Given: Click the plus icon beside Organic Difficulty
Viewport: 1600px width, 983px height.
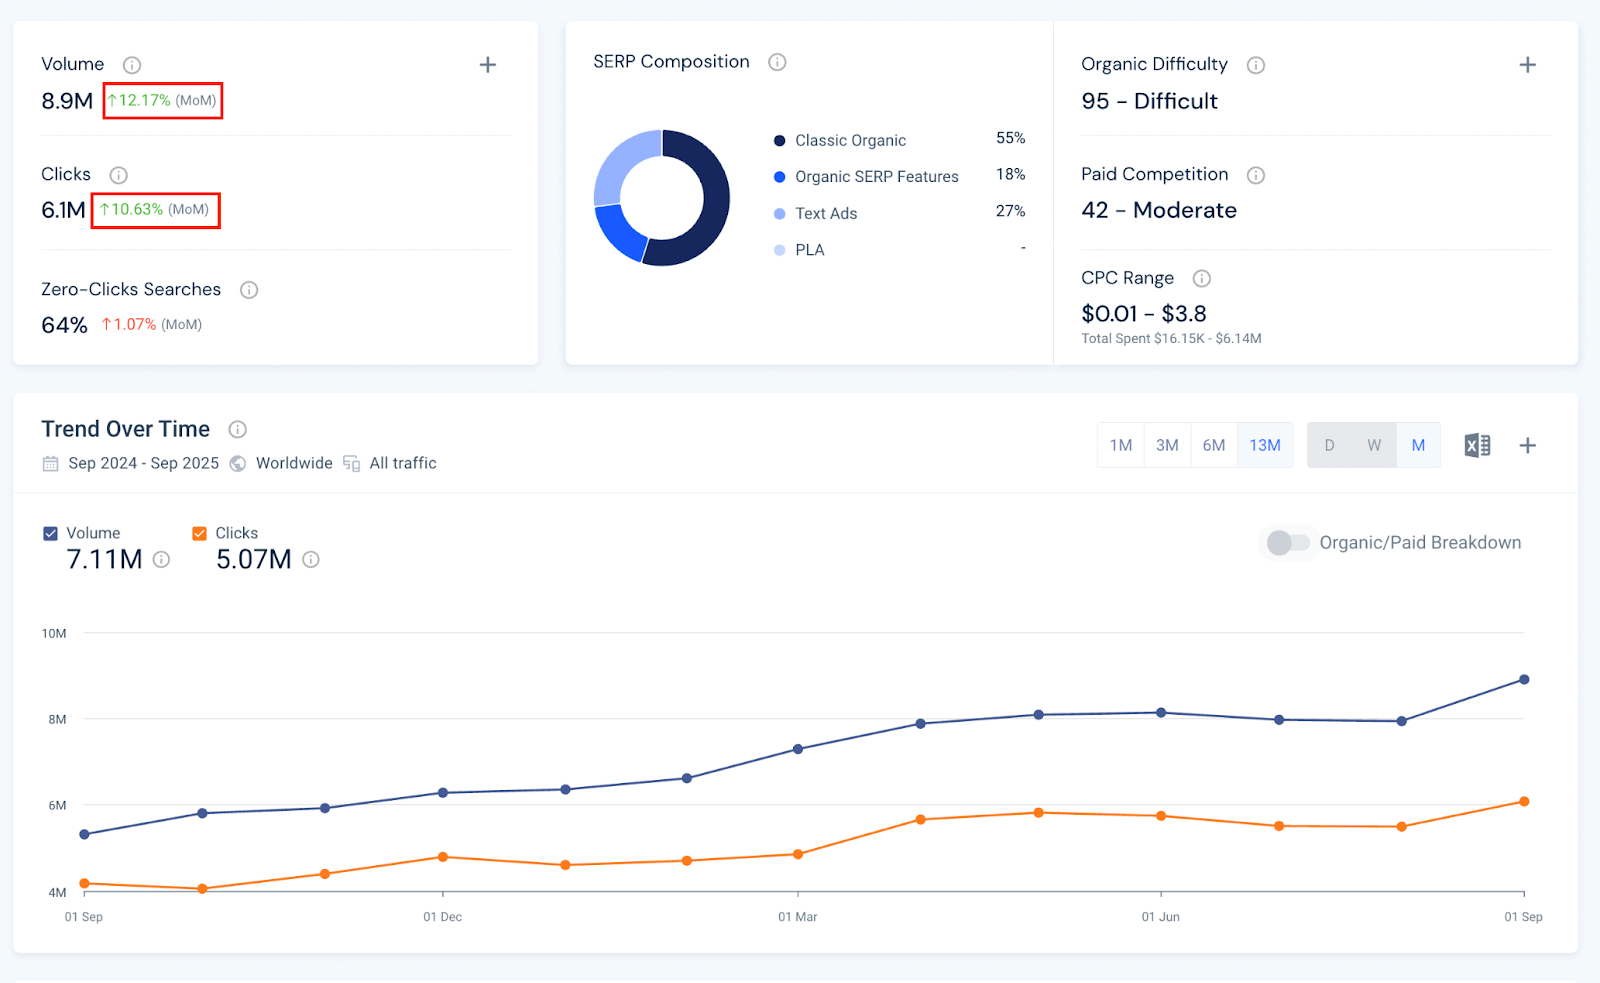Looking at the screenshot, I should click(1527, 64).
